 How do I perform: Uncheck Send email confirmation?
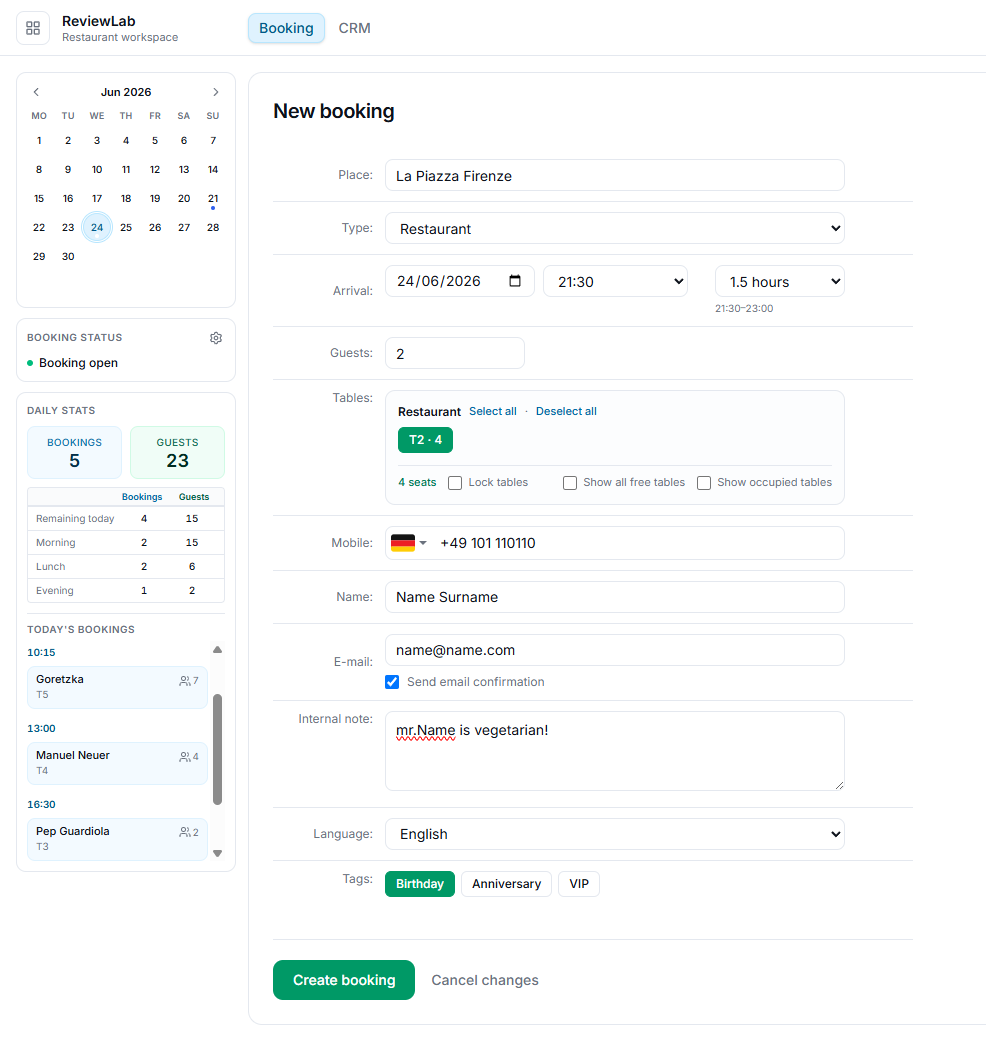(x=392, y=682)
